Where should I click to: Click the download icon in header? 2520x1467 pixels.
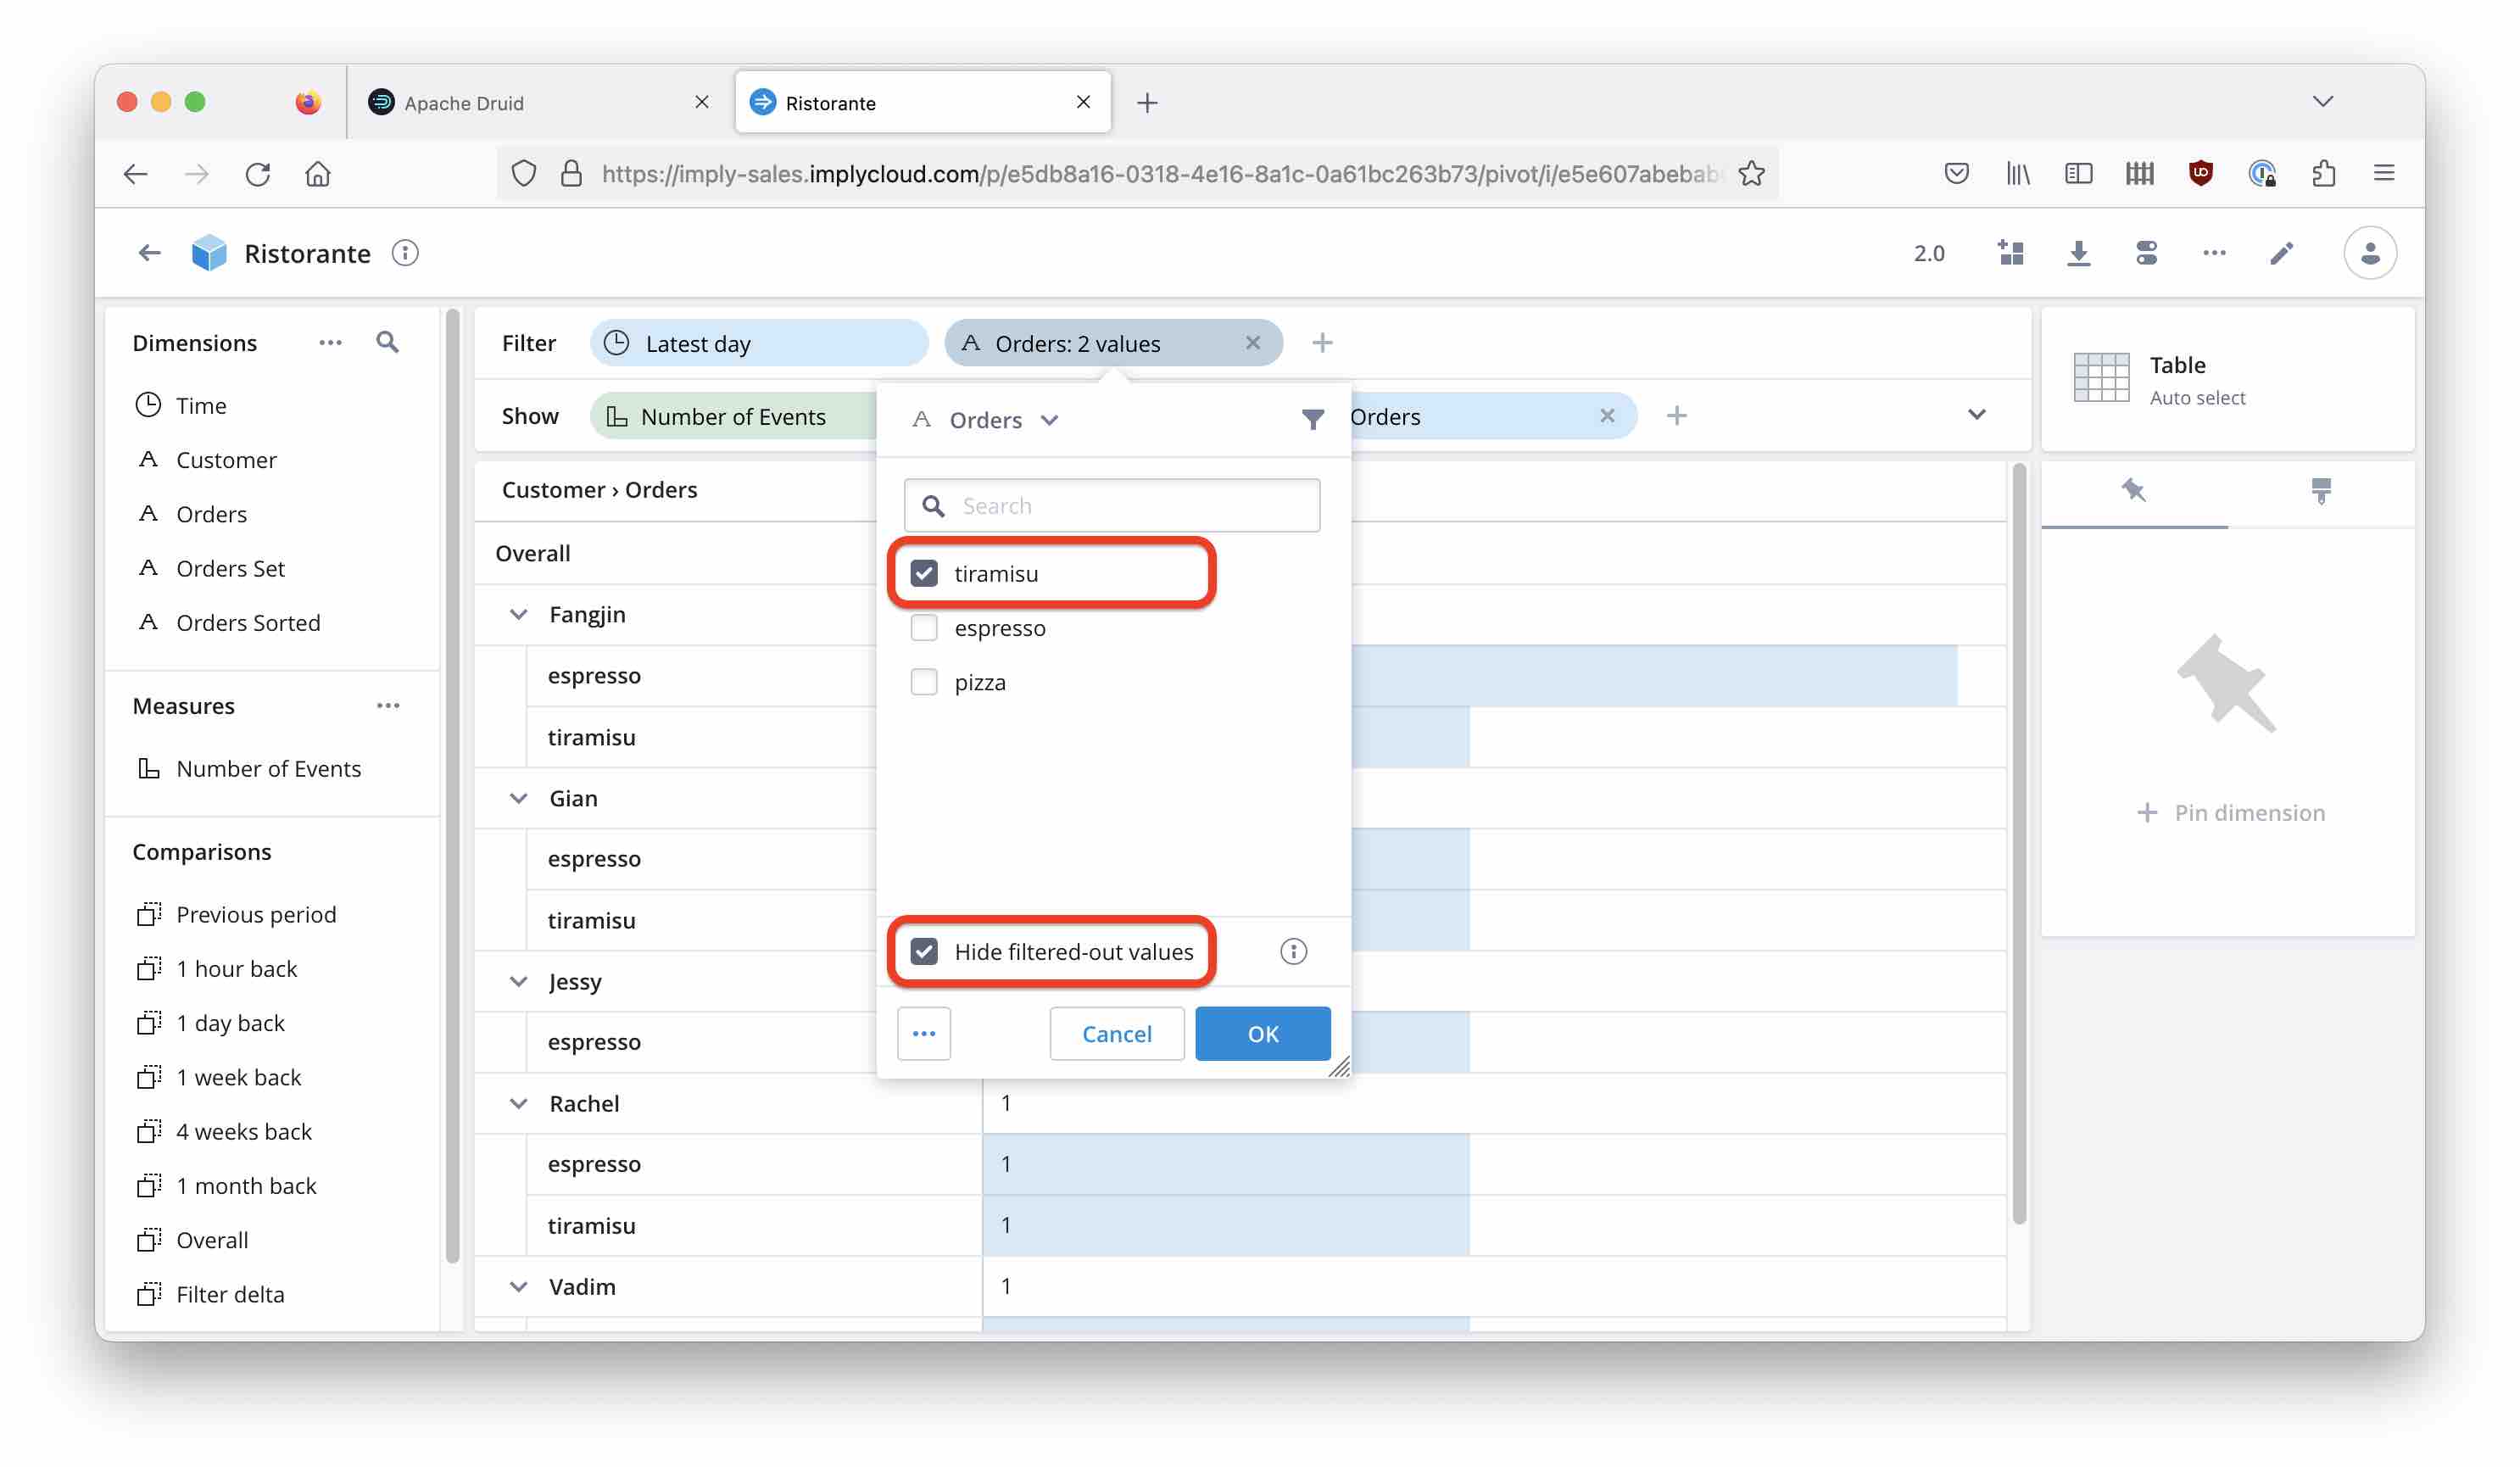click(2078, 253)
